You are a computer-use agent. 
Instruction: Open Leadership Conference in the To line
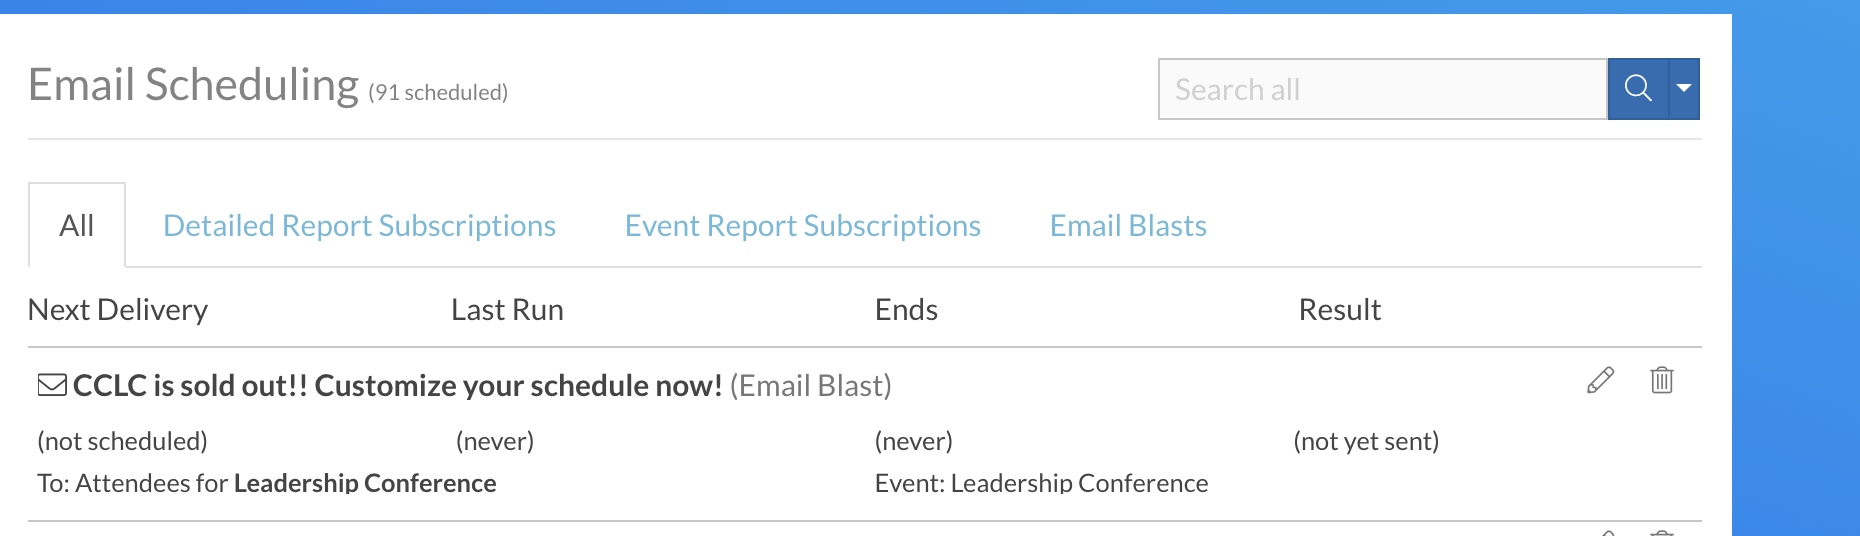pos(365,483)
